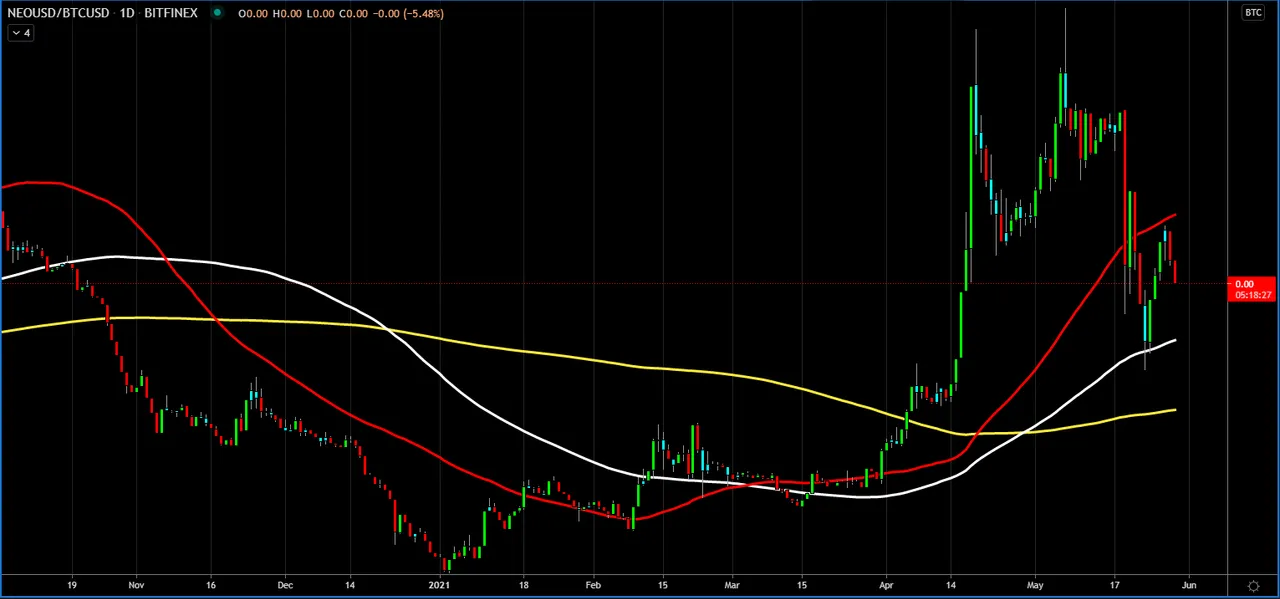Image resolution: width=1280 pixels, height=599 pixels.
Task: Click the green market status dot
Action: [217, 13]
